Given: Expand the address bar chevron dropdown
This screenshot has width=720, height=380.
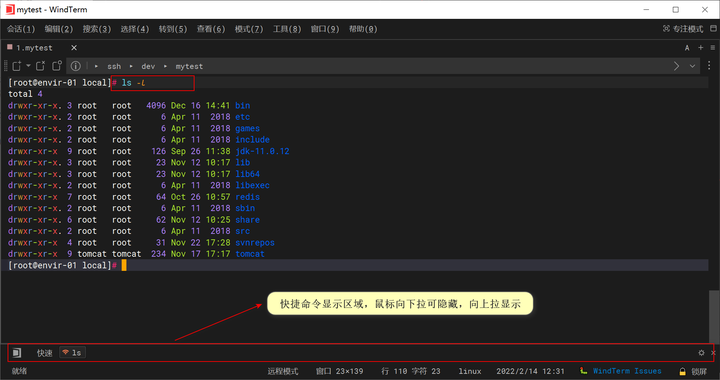Looking at the screenshot, I should 692,66.
